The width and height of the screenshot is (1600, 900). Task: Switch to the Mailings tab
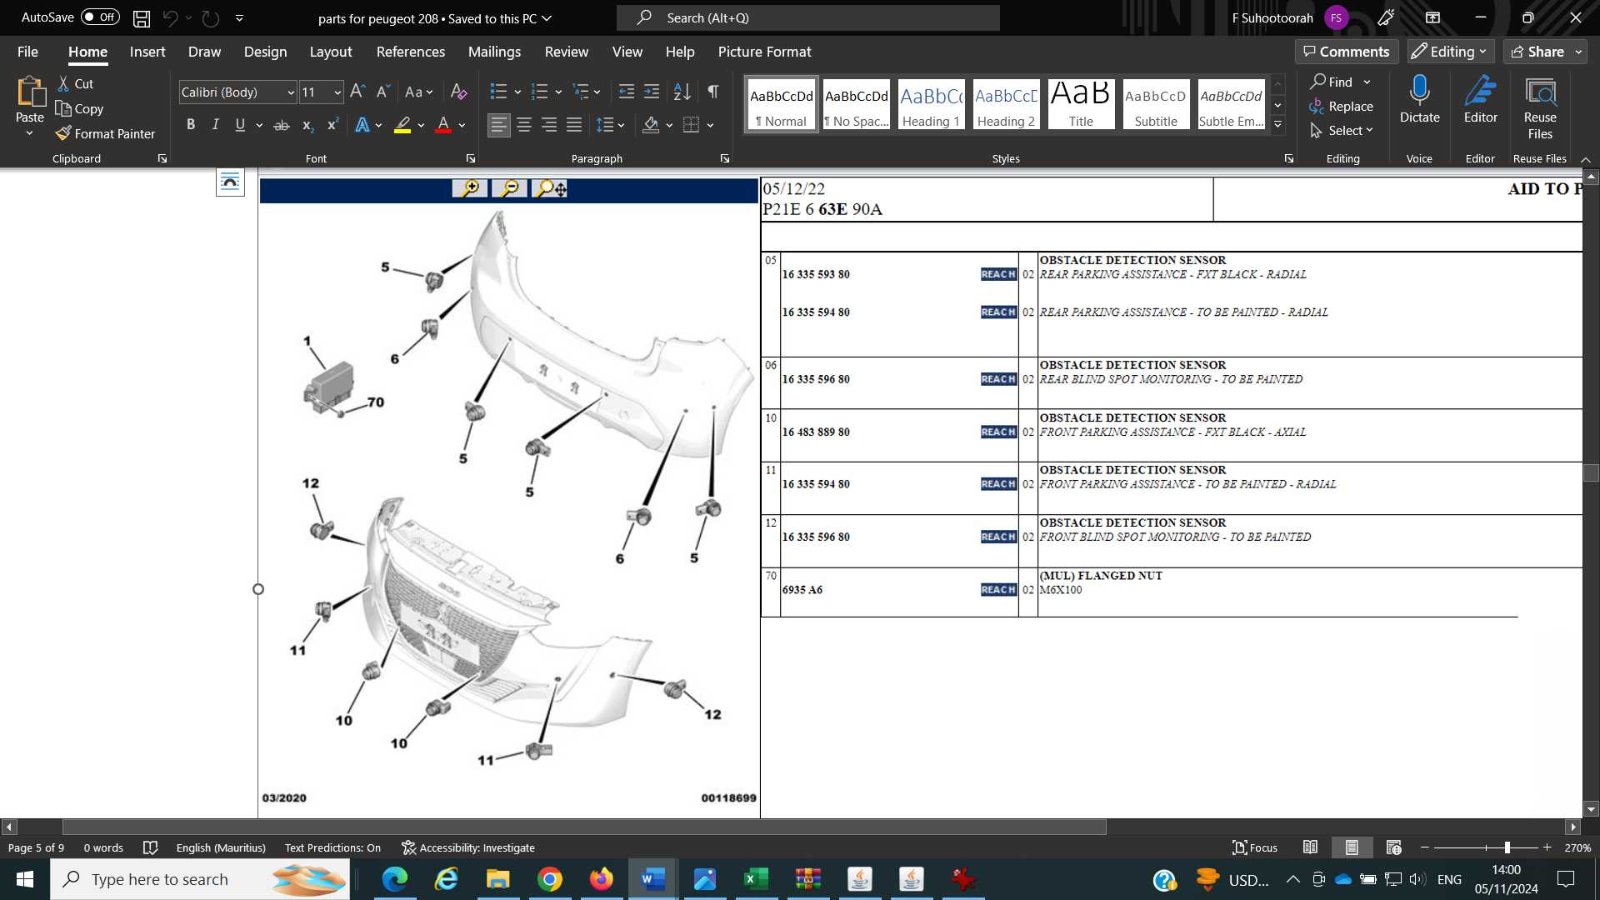(x=494, y=52)
